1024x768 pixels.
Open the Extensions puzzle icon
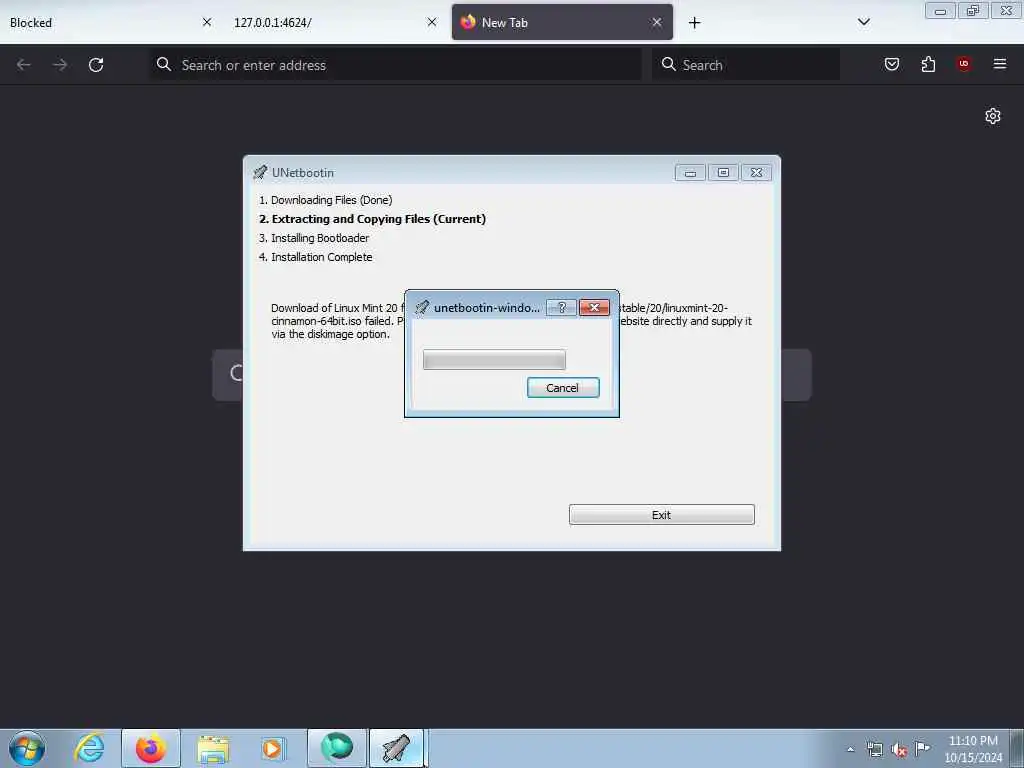[x=928, y=64]
